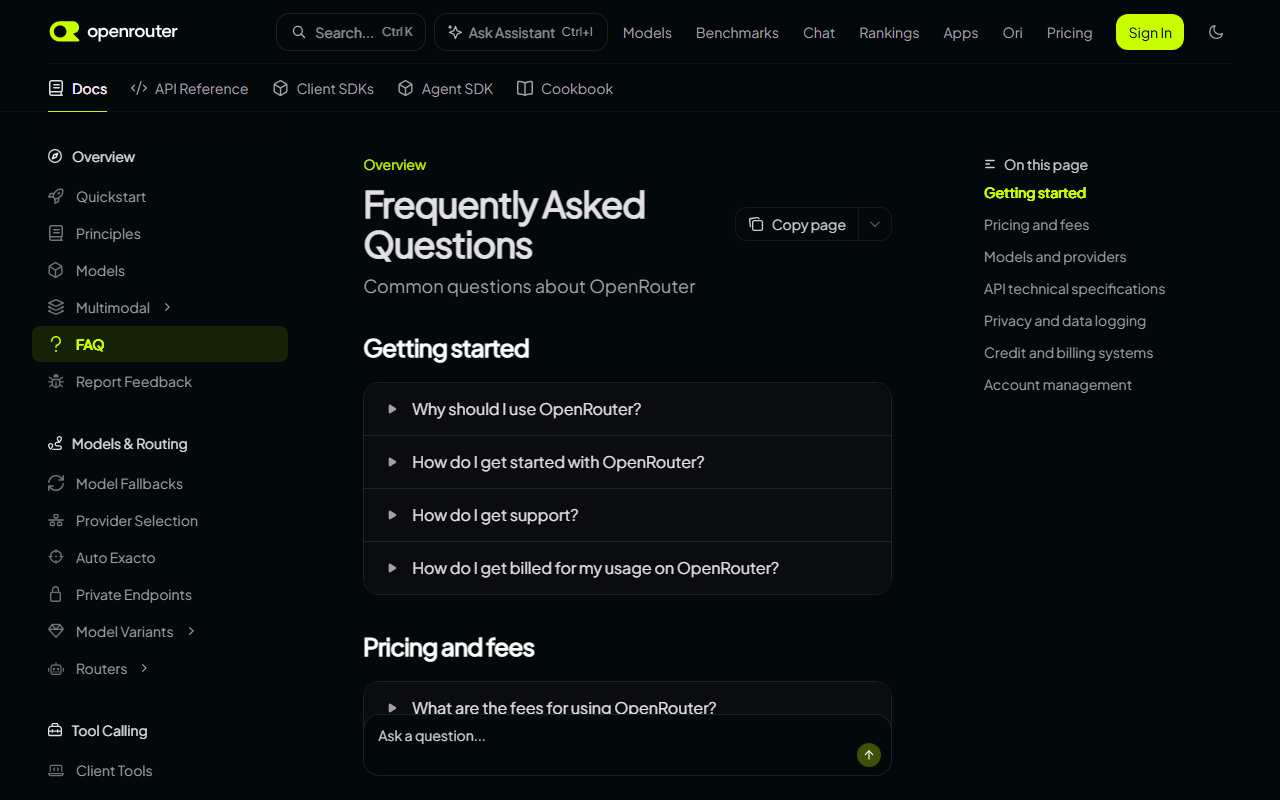Click the Overview compass icon in sidebar
The width and height of the screenshot is (1280, 800).
coord(55,157)
